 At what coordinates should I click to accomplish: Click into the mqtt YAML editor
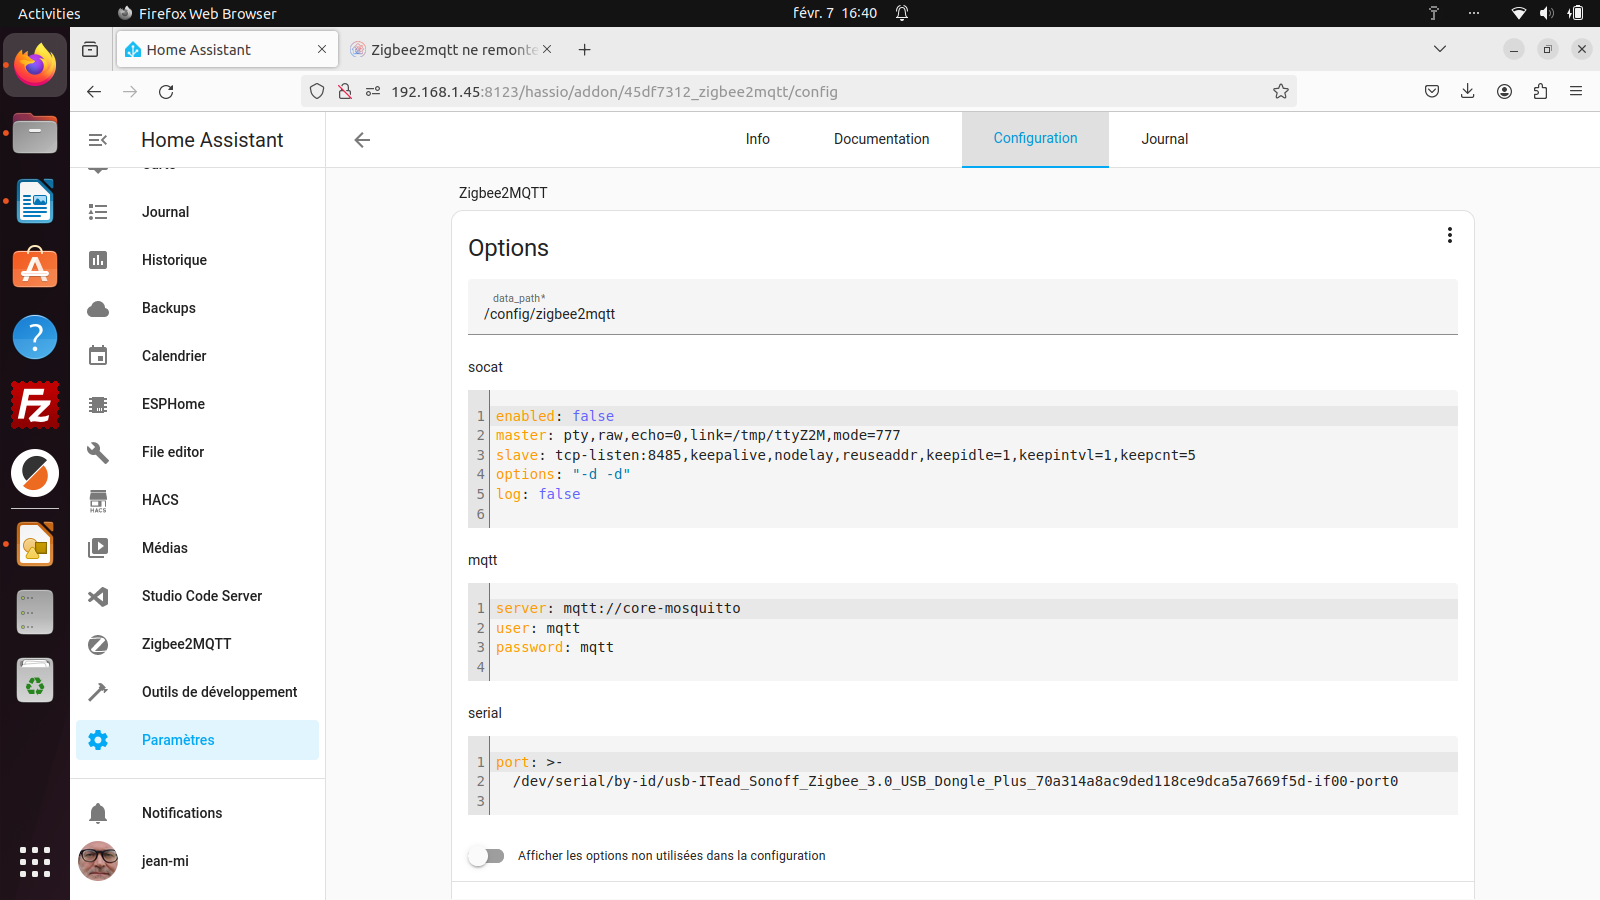pyautogui.click(x=963, y=632)
